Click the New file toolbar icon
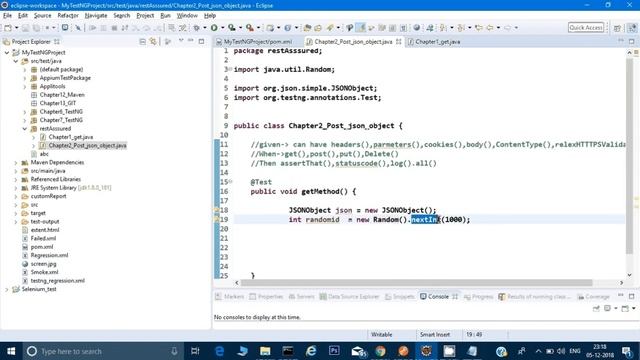The image size is (640, 360). point(8,28)
